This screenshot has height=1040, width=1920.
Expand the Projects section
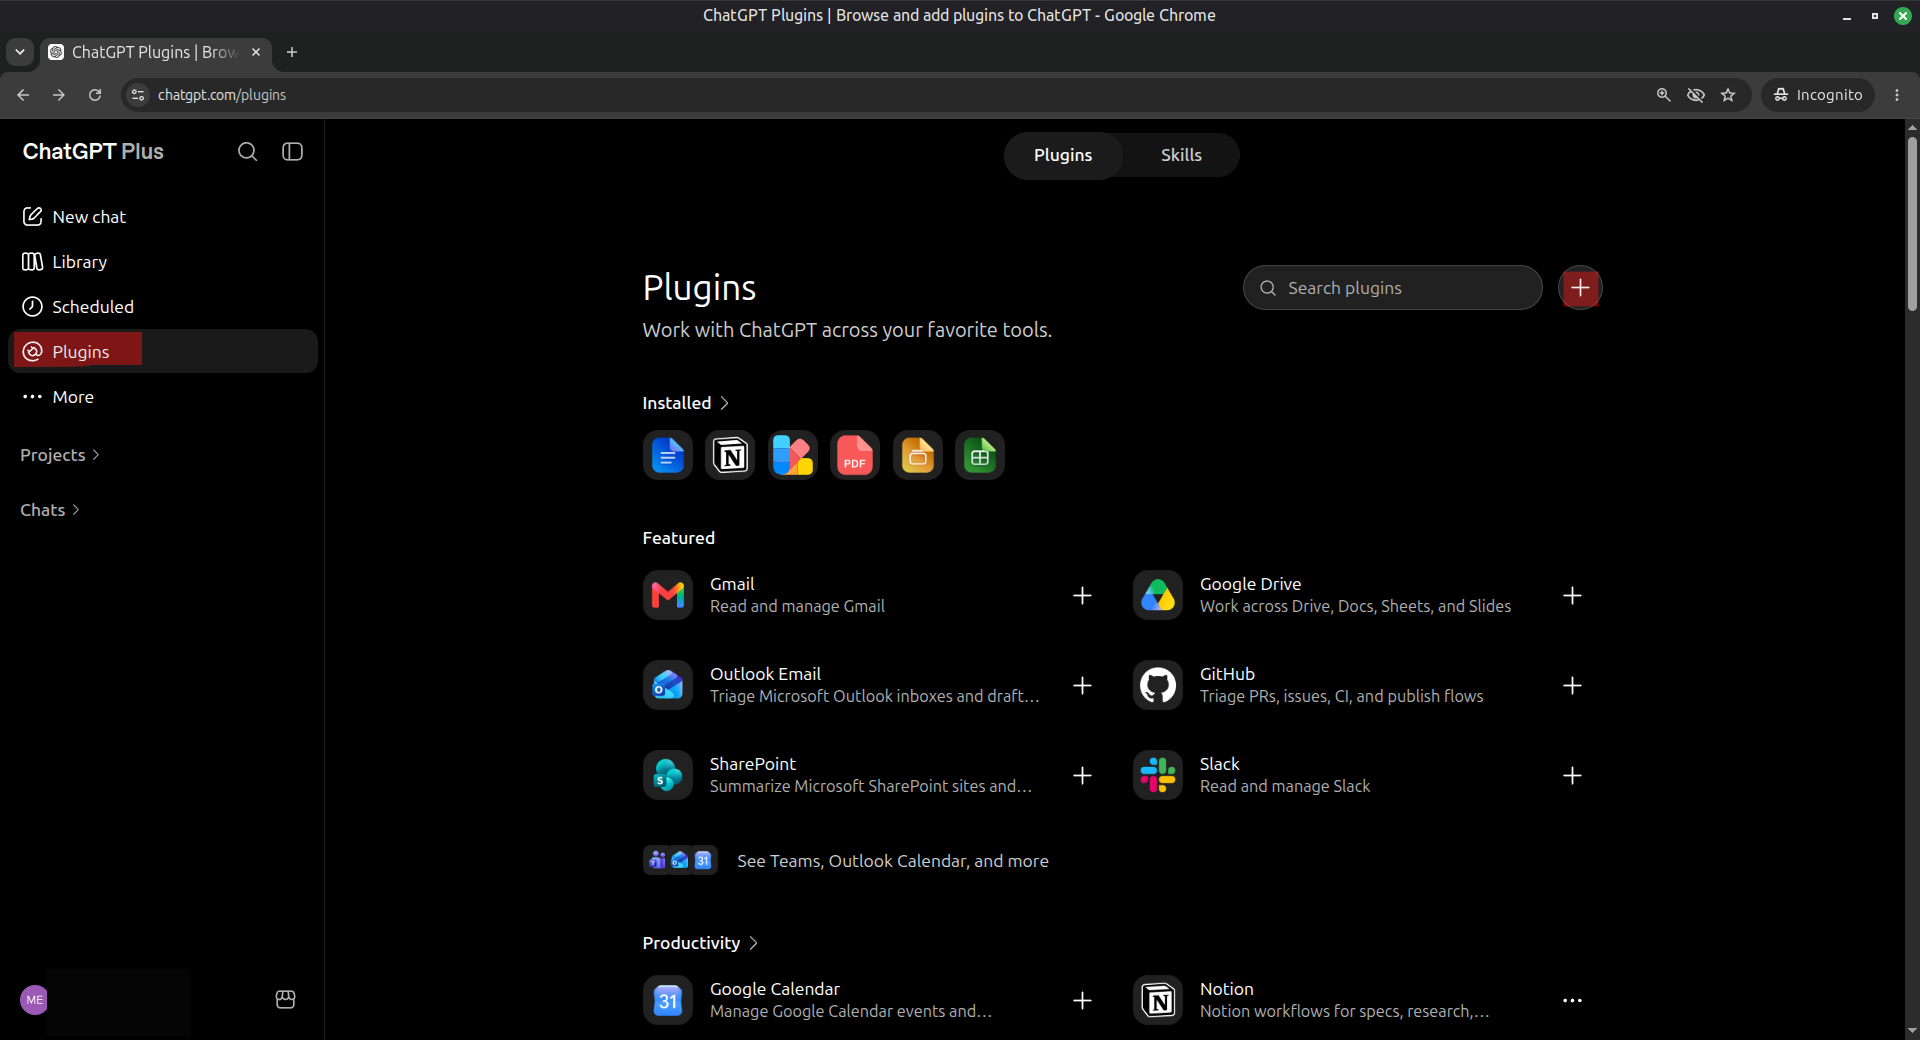[60, 455]
